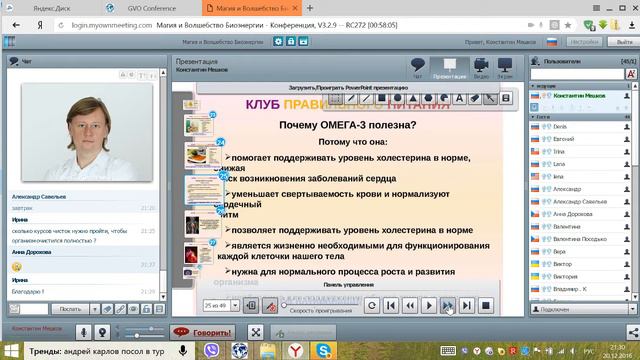Select the circle shape tool

[x=397, y=98]
